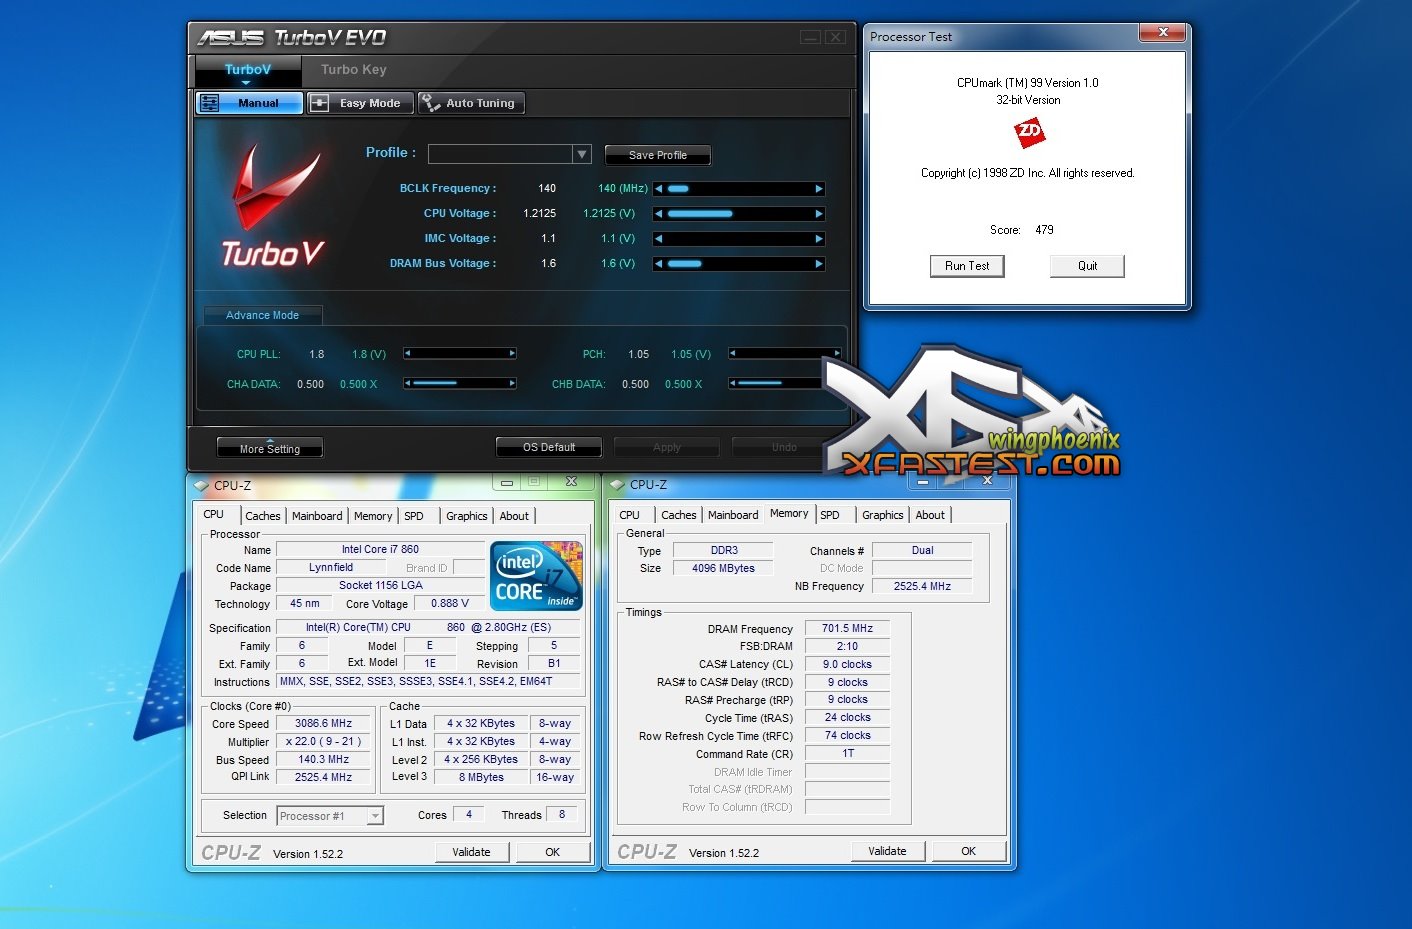Increase CPU Voltage with right arrow
The height and width of the screenshot is (929, 1412).
pos(819,213)
